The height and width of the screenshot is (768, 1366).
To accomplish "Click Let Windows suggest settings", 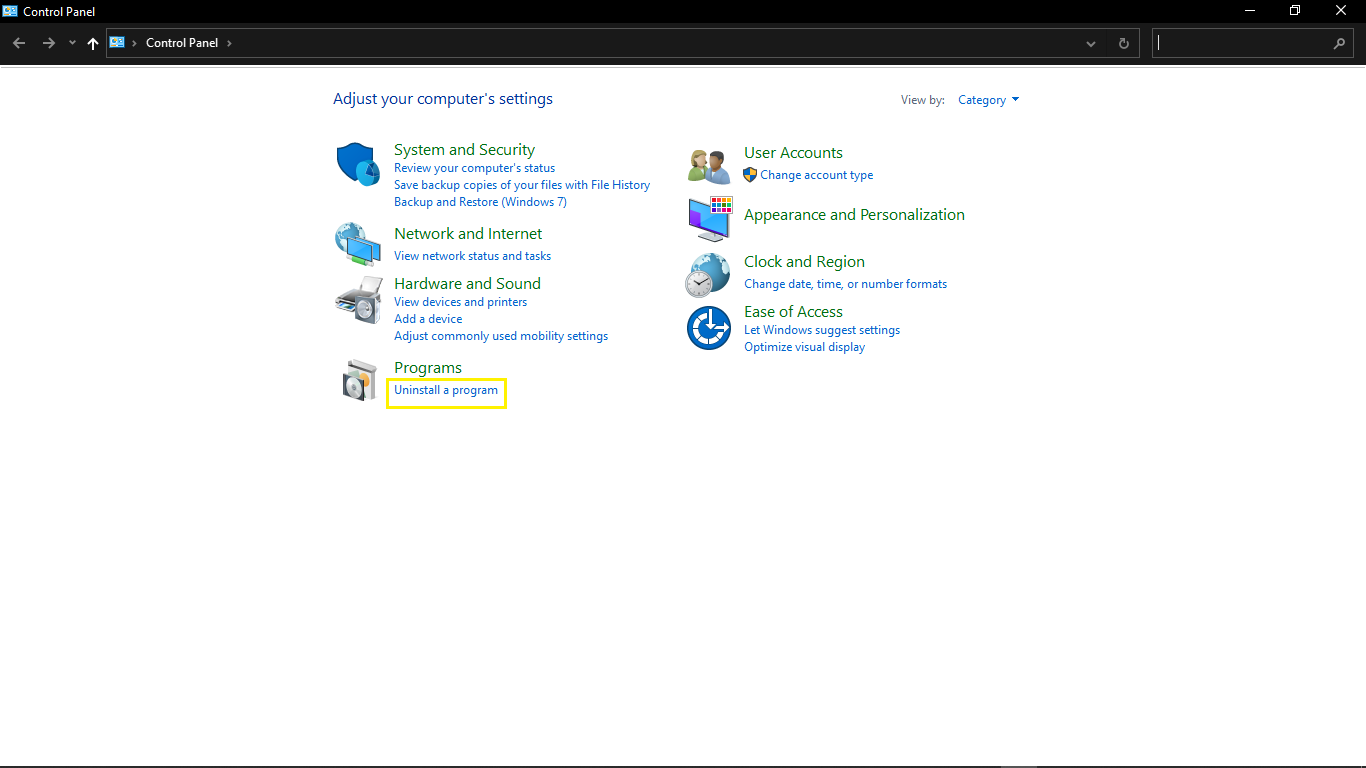I will point(822,330).
